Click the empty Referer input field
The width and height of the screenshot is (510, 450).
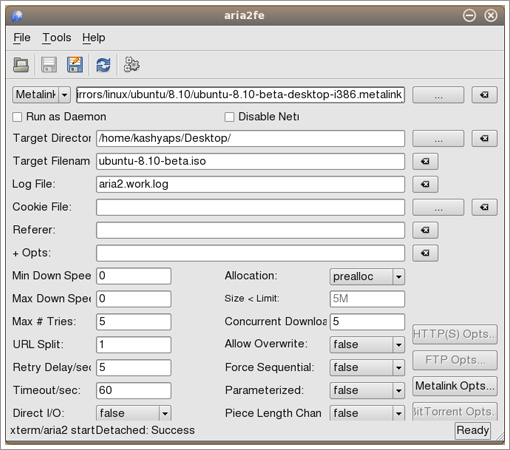click(250, 230)
